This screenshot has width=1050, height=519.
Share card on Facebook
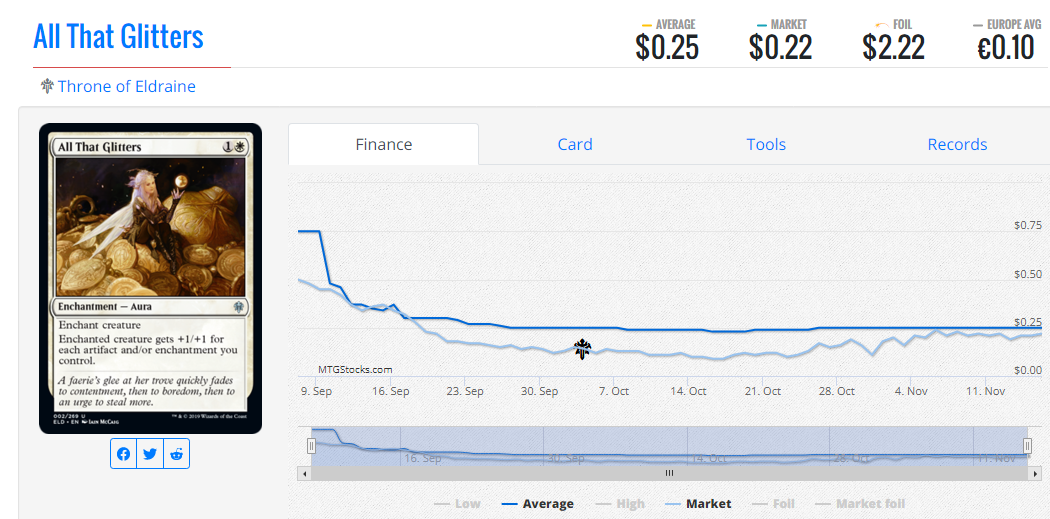click(123, 454)
